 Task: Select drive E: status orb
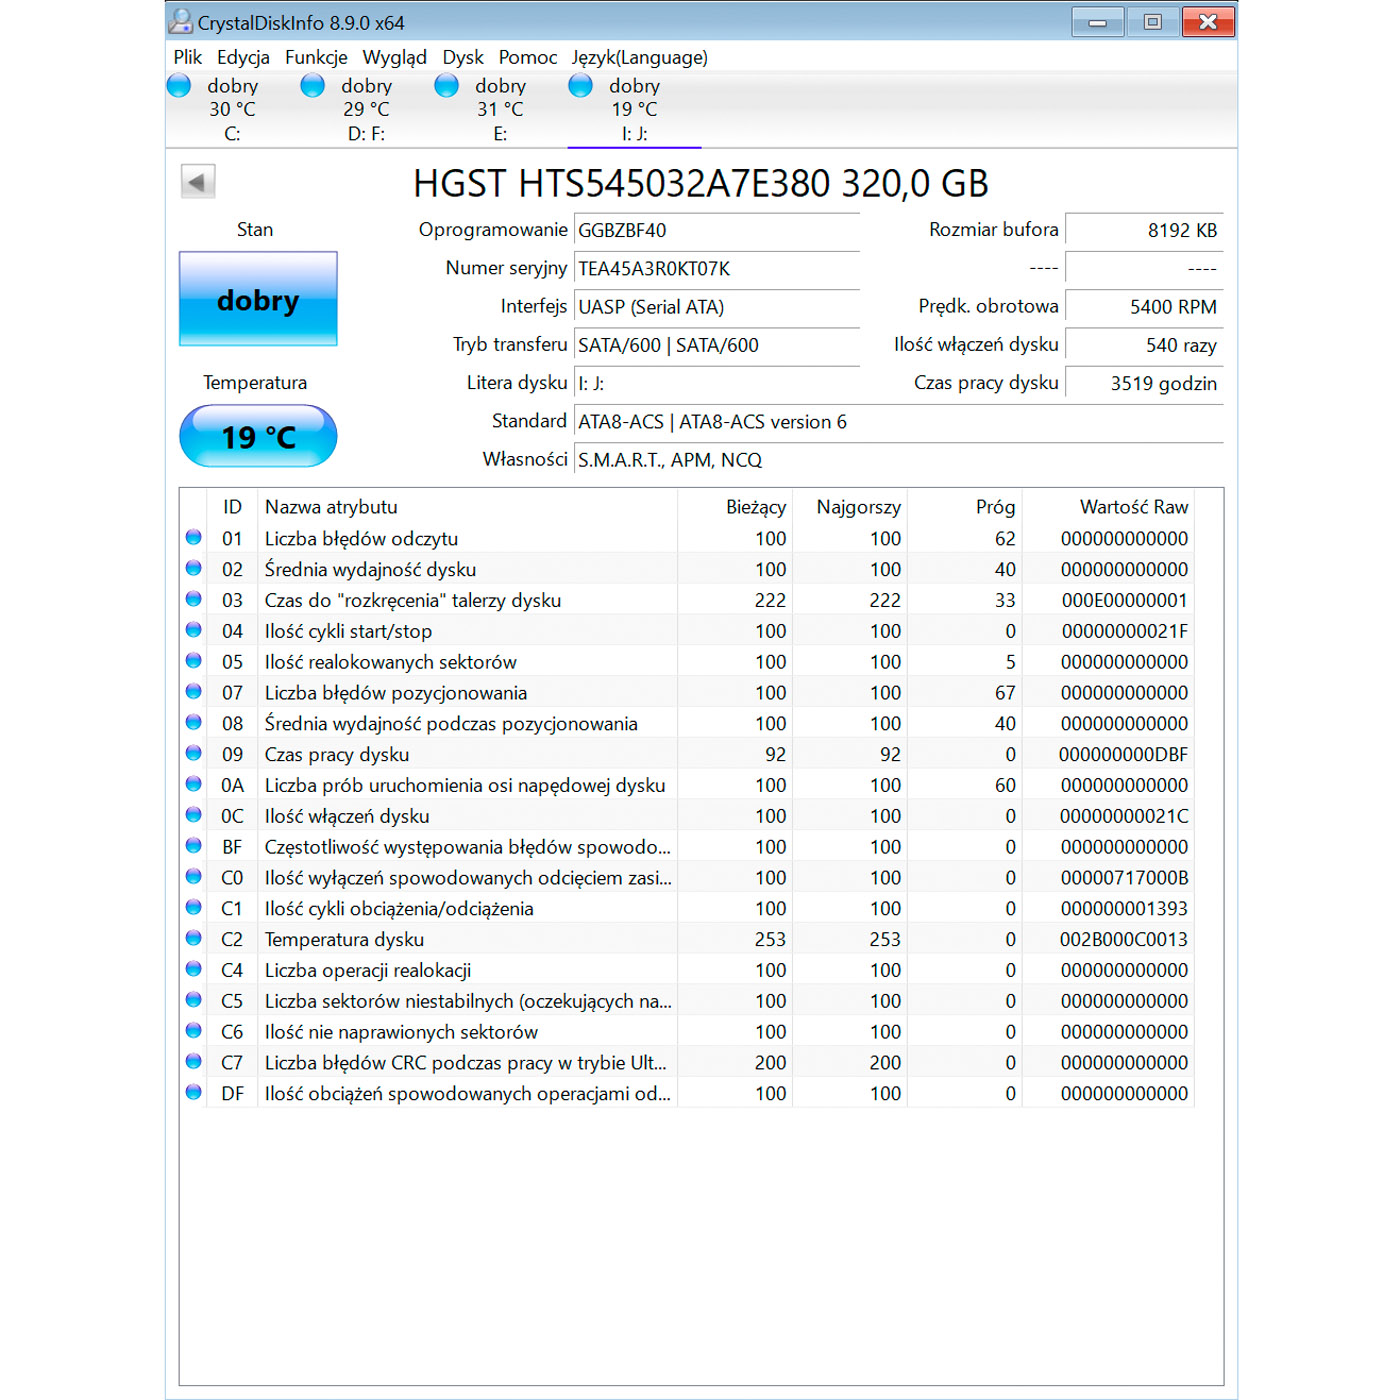(447, 86)
